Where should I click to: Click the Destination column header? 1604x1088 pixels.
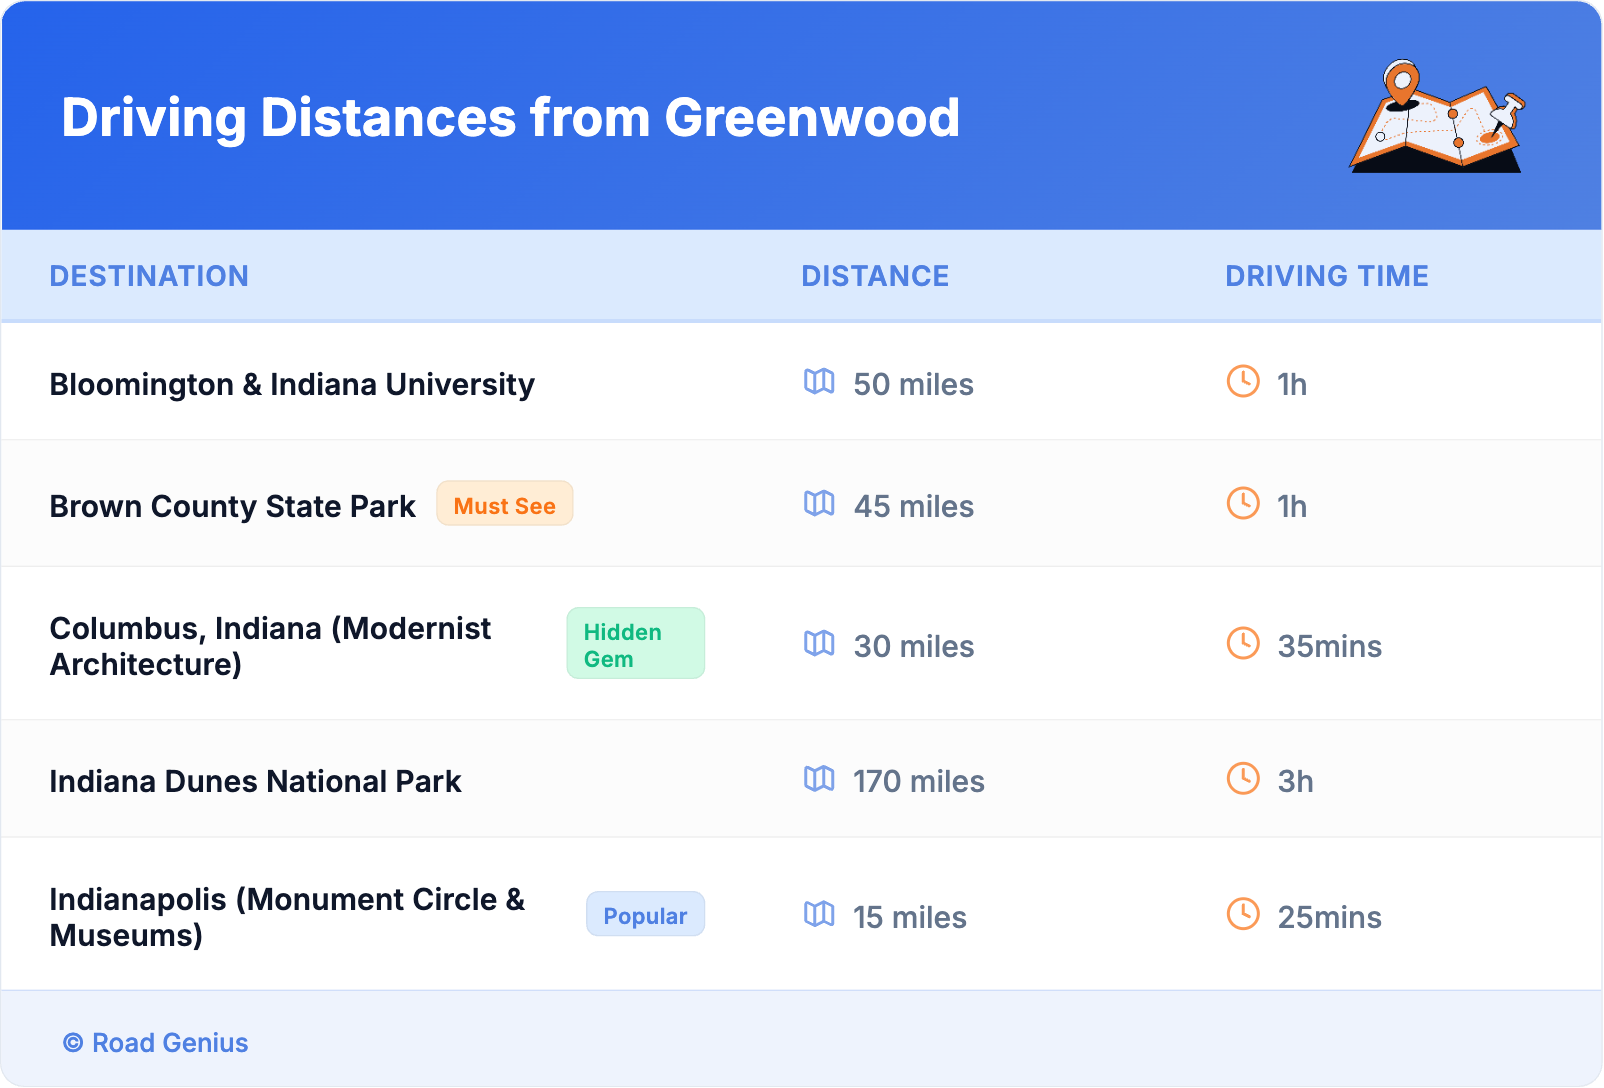tap(149, 276)
